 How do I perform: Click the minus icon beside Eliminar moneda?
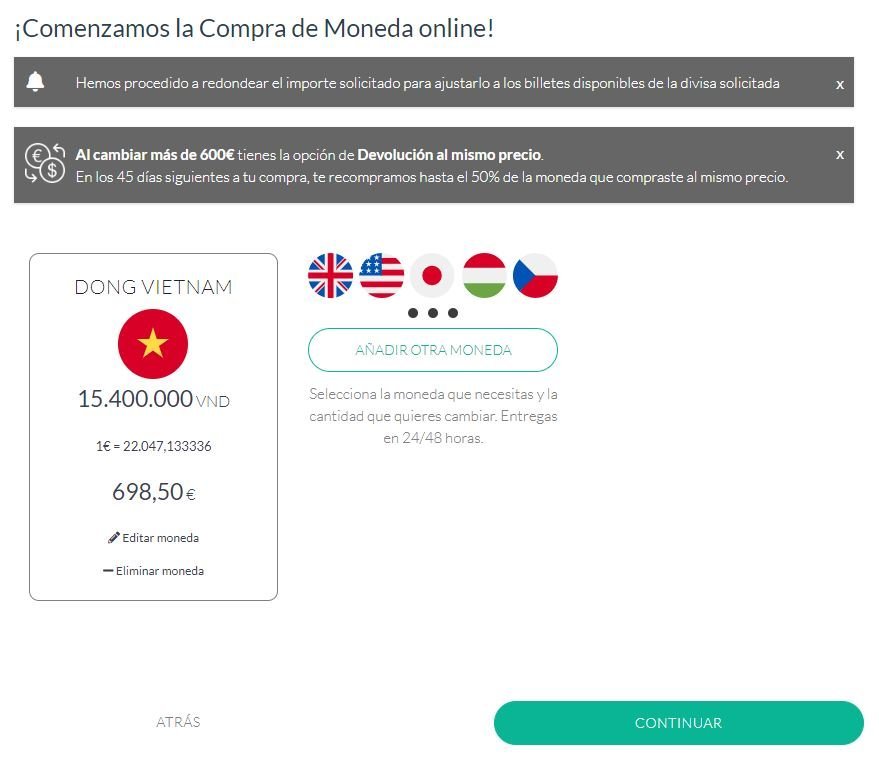tap(108, 571)
